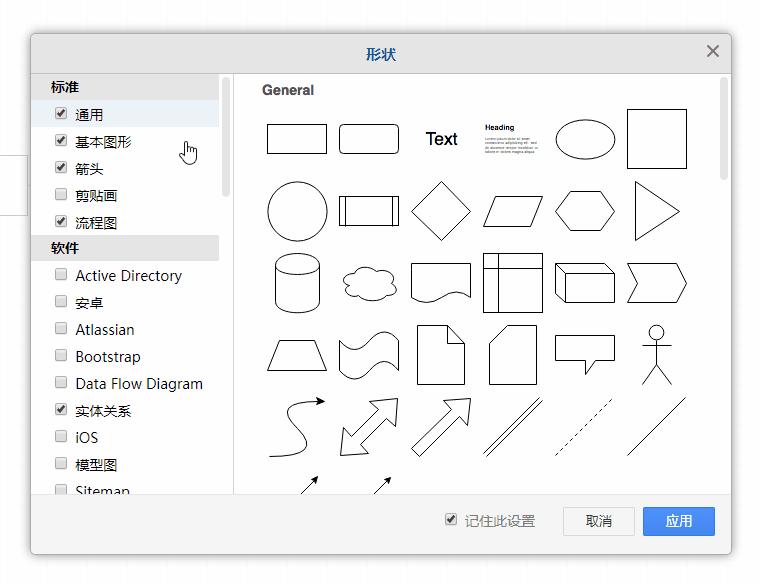Enable the 剪贴画 checkbox

tap(61, 195)
